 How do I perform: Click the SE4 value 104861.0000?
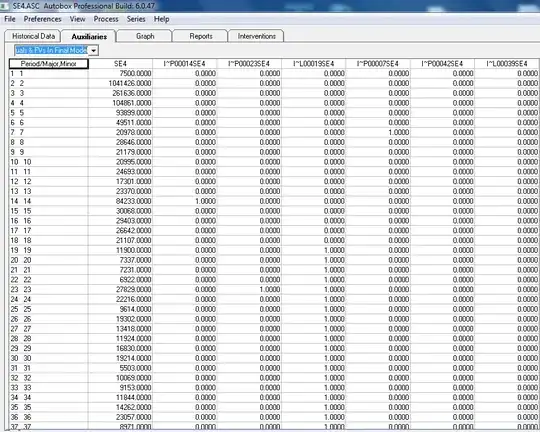tap(121, 103)
